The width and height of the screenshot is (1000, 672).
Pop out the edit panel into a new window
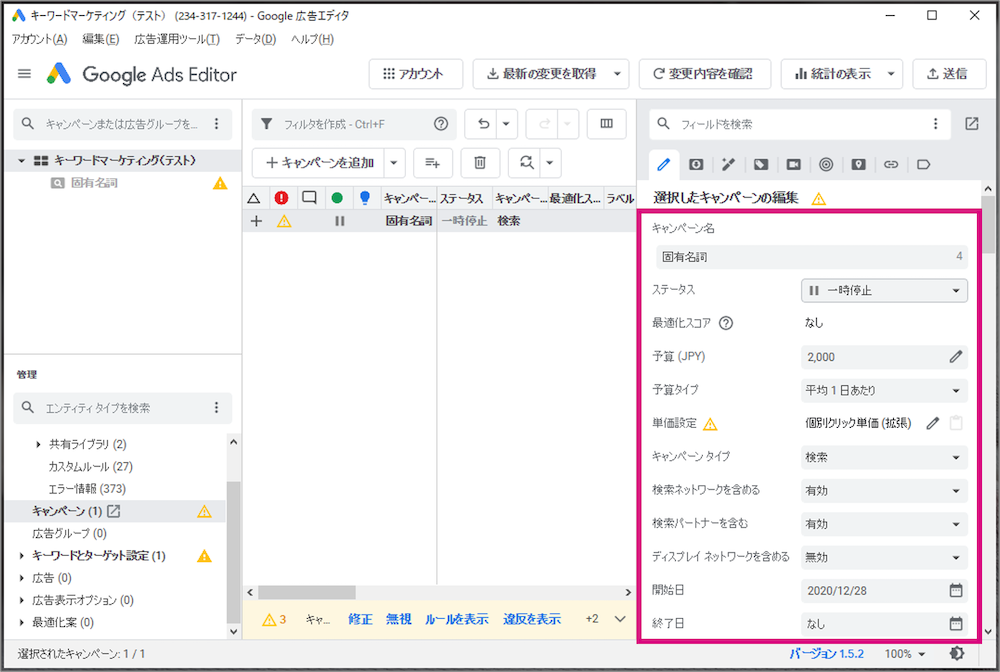(971, 124)
